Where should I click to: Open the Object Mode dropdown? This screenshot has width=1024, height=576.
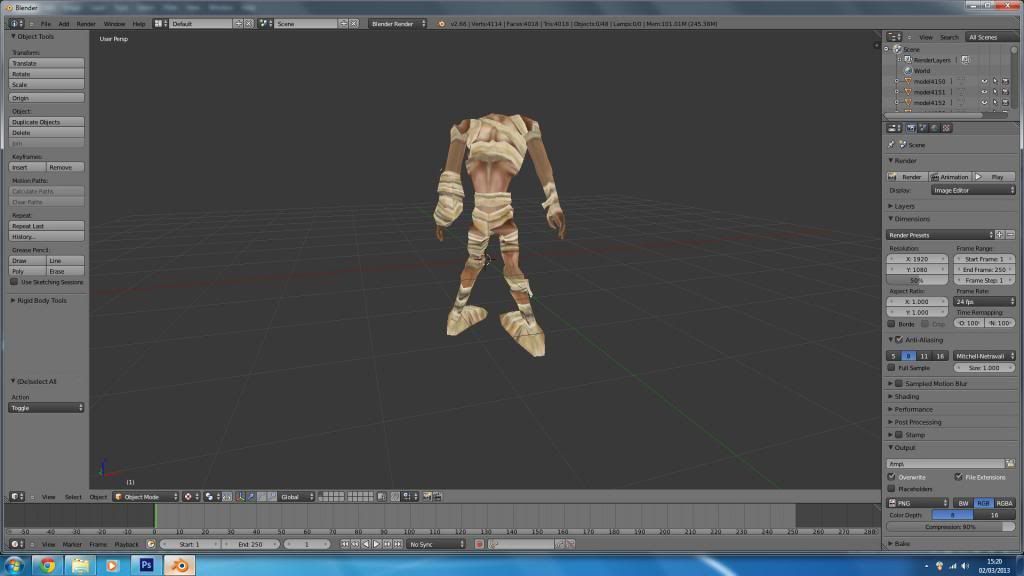(146, 497)
